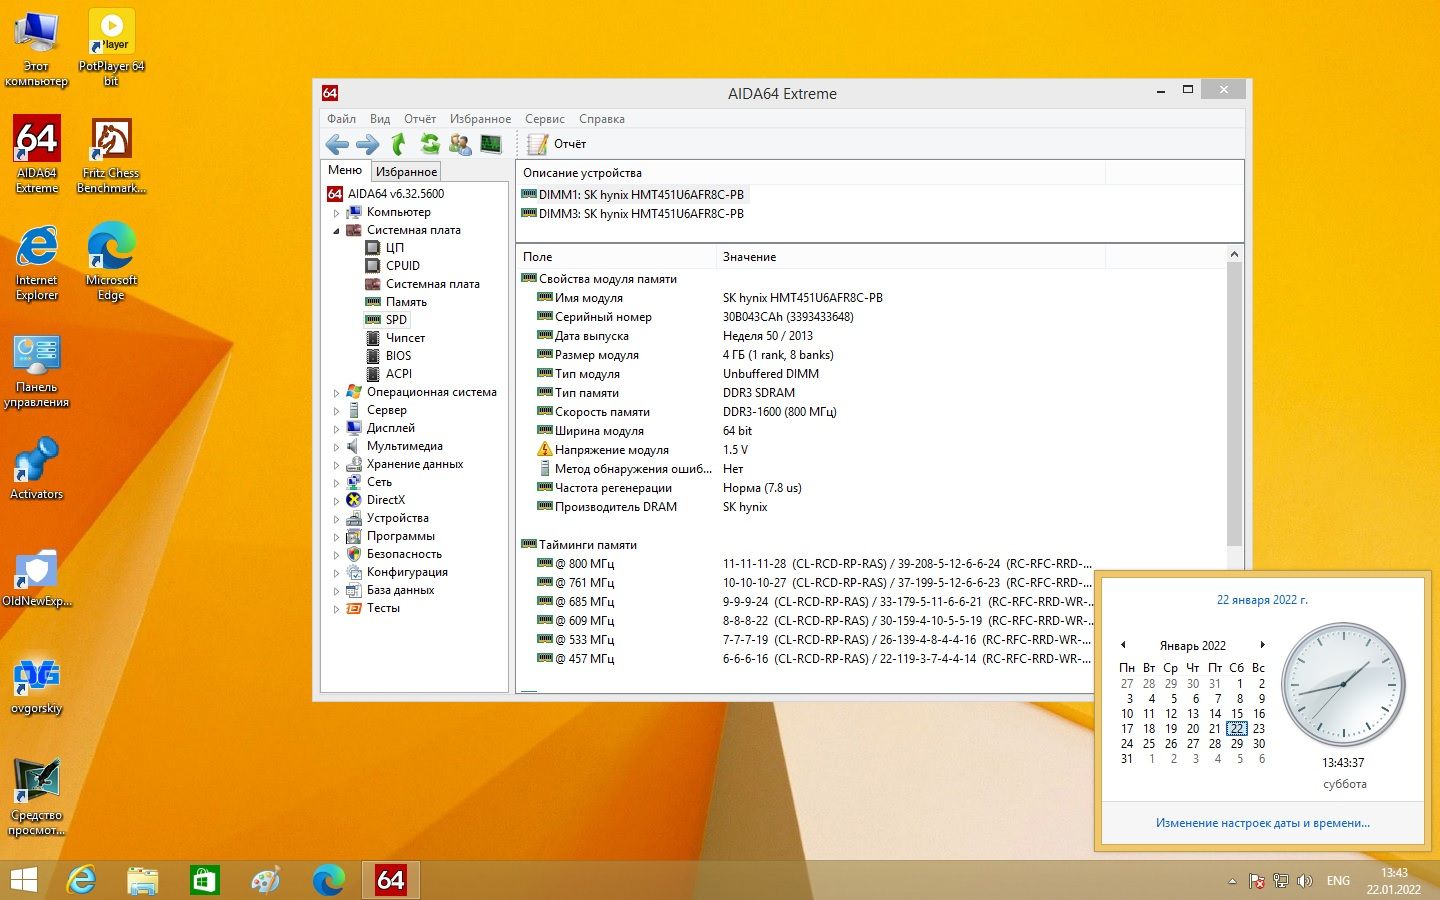The height and width of the screenshot is (900, 1440).
Task: Open Fritz Chess Benchmark desktop icon
Action: tap(111, 155)
